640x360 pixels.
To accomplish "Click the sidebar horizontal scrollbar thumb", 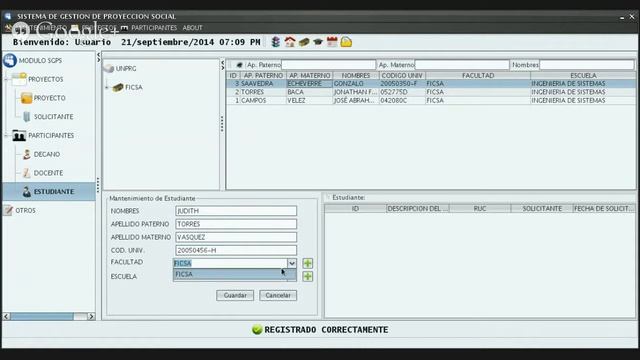I will coord(42,316).
